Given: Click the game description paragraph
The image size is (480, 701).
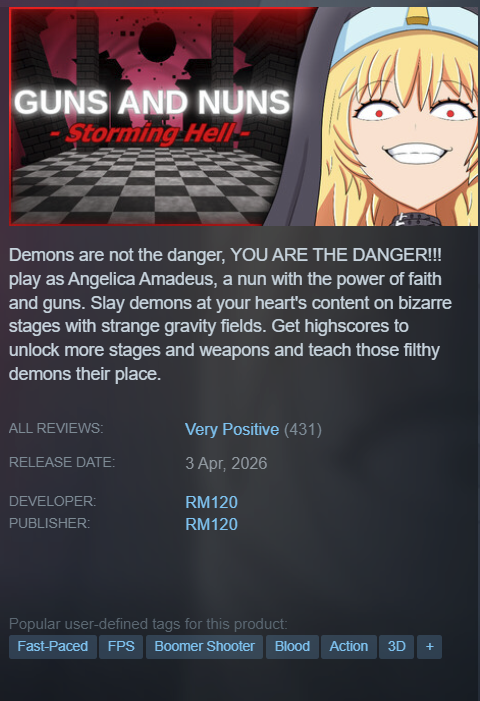Looking at the screenshot, I should coord(230,314).
